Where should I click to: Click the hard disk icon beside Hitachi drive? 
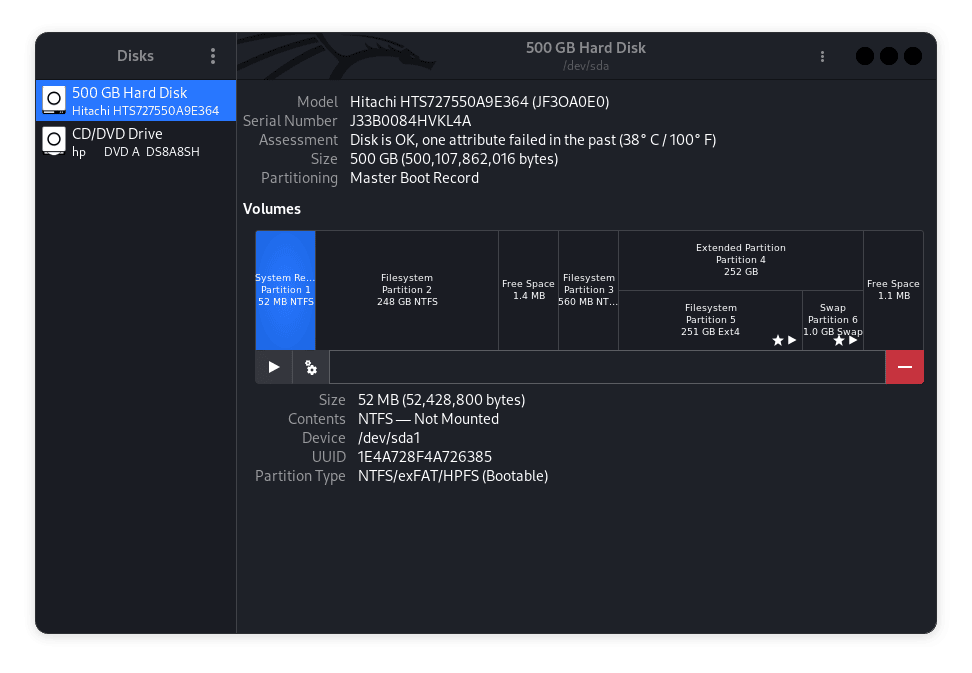click(53, 100)
